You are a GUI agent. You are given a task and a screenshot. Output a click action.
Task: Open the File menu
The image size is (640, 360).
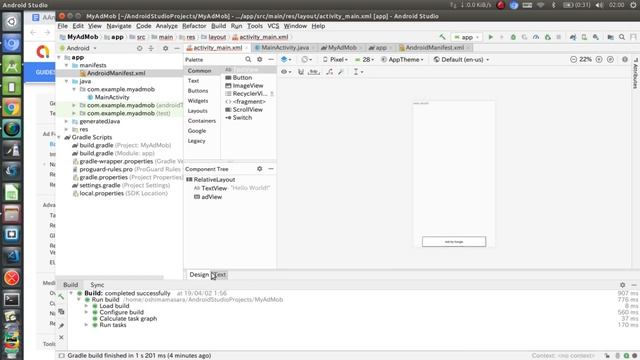click(62, 26)
